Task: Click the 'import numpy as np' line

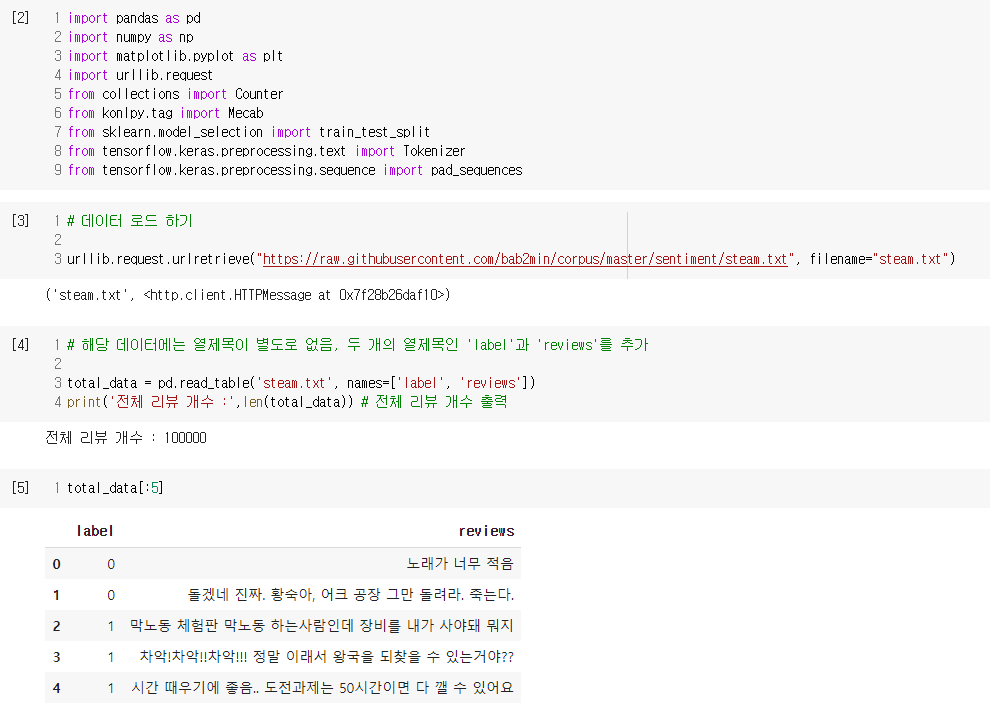Action: pos(131,37)
